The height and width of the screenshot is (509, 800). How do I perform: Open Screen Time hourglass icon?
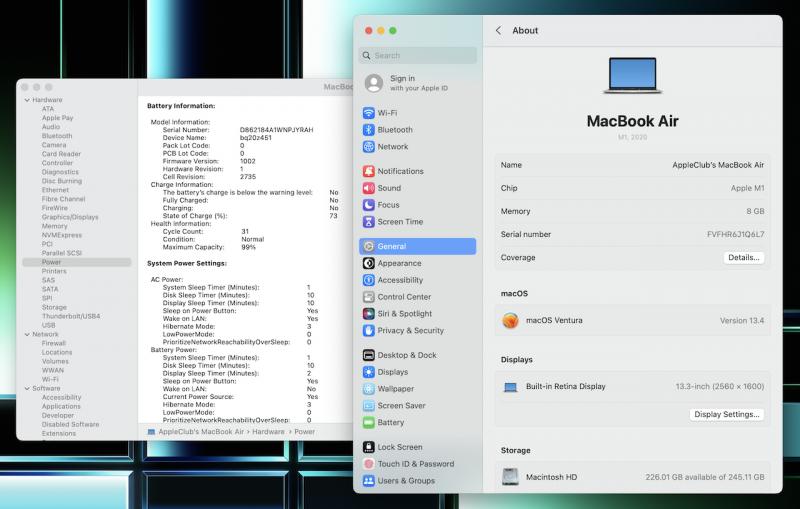point(368,221)
